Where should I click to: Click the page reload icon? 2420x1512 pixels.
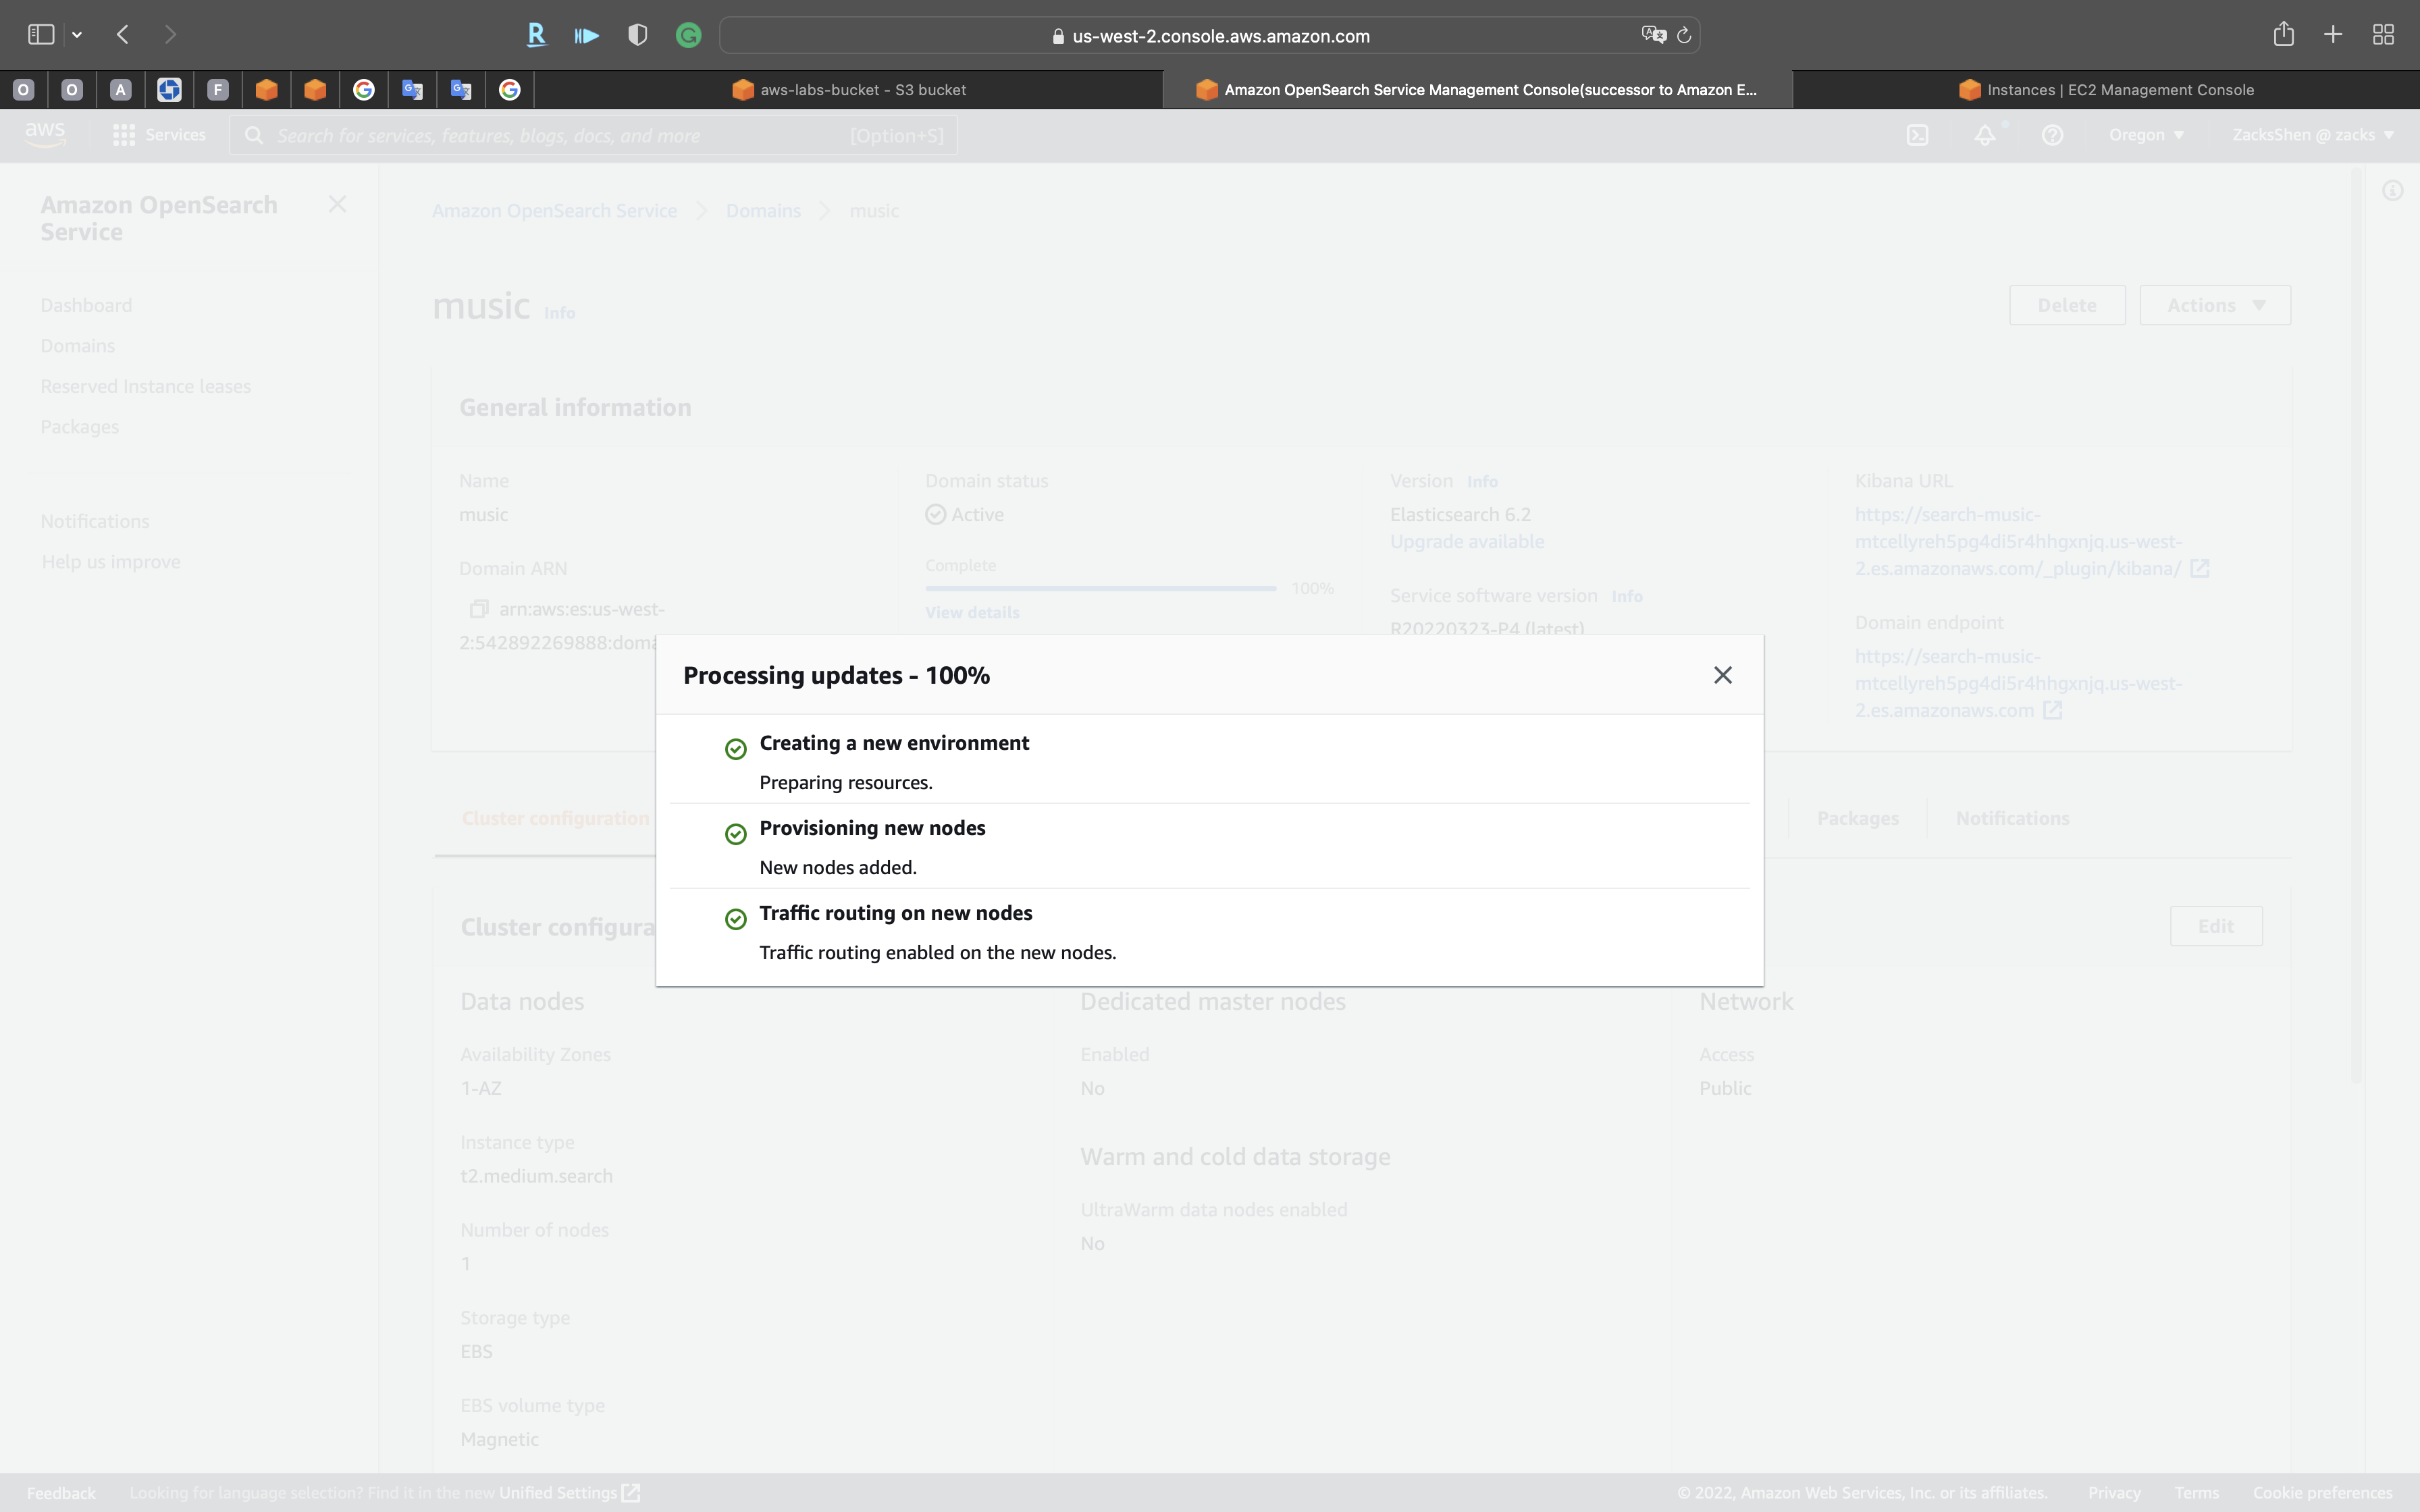click(x=1684, y=36)
